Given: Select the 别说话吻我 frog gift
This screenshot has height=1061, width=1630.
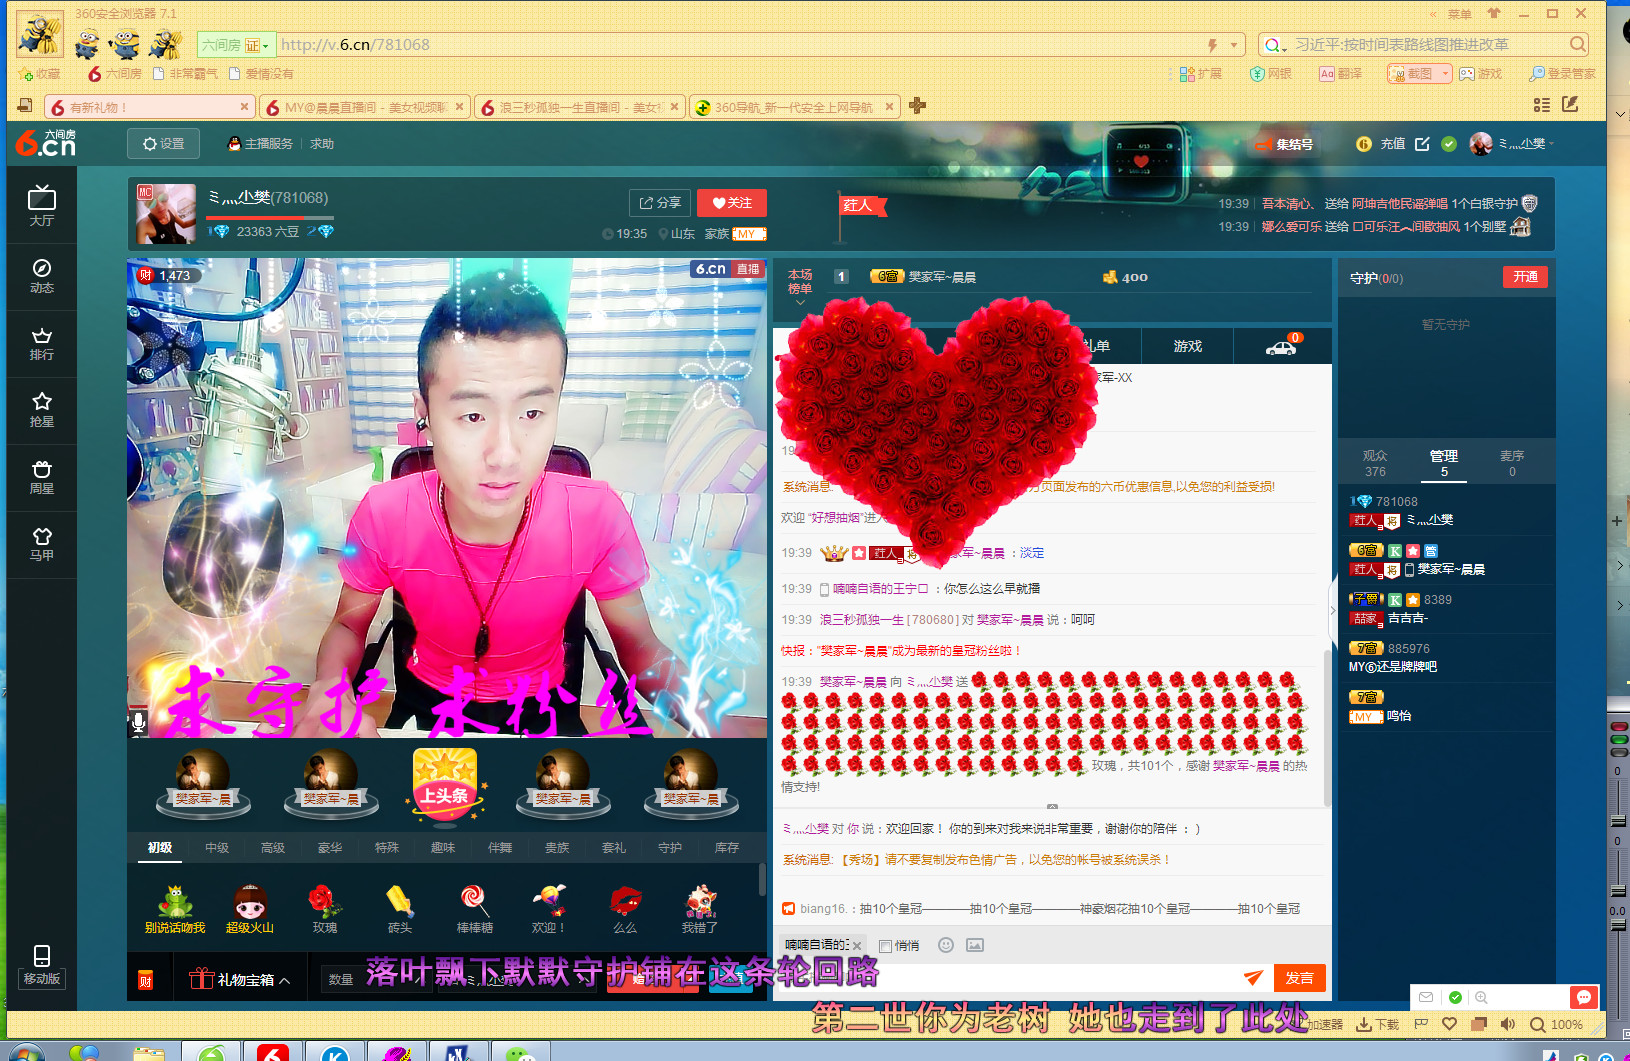Looking at the screenshot, I should (175, 909).
